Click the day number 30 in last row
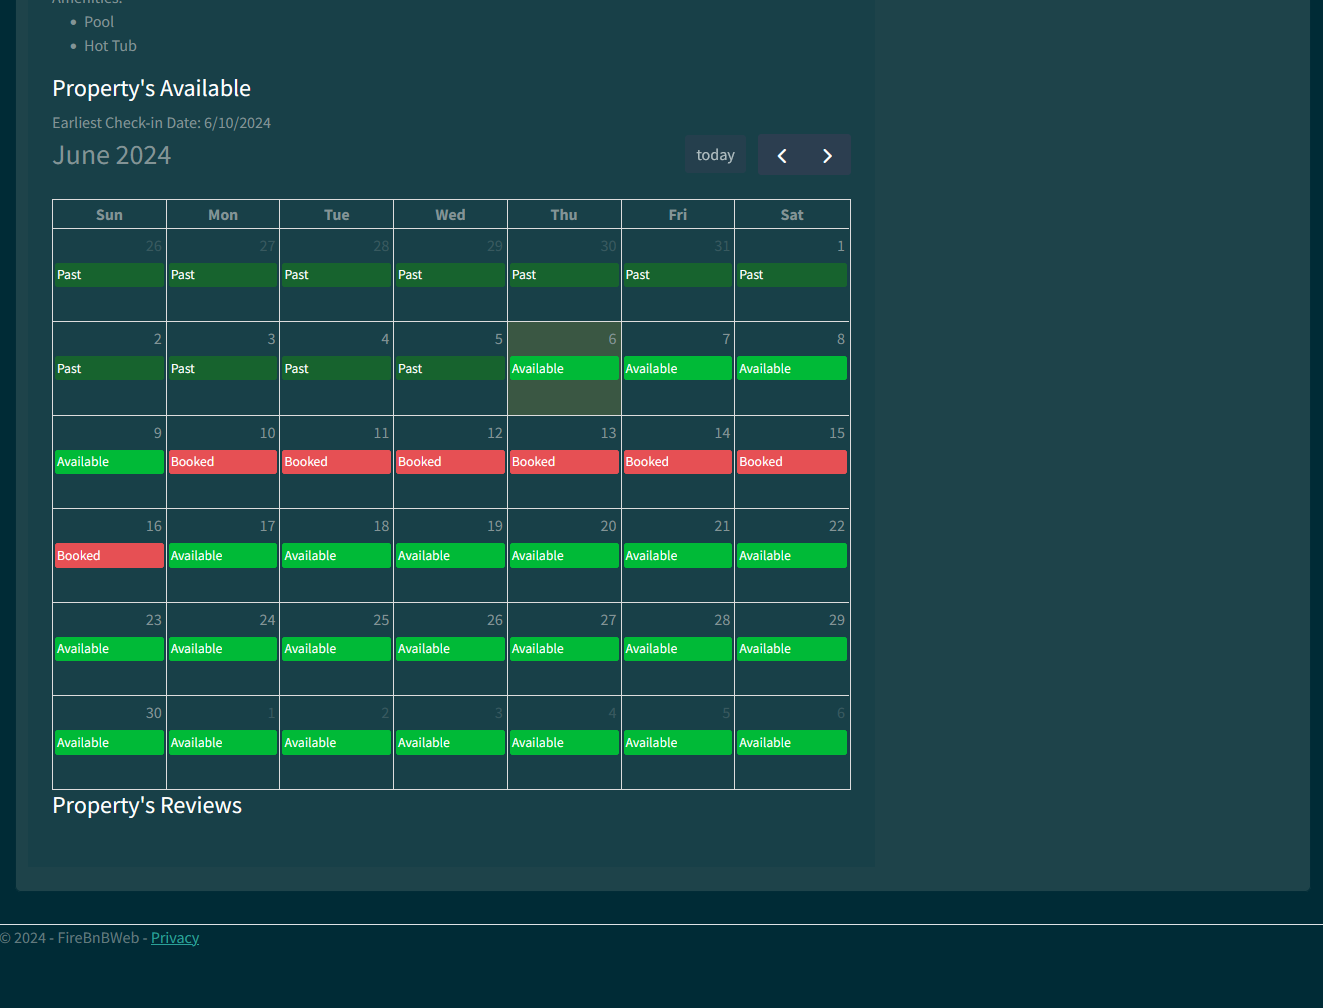Screen dimensions: 1323x1008 click(153, 713)
